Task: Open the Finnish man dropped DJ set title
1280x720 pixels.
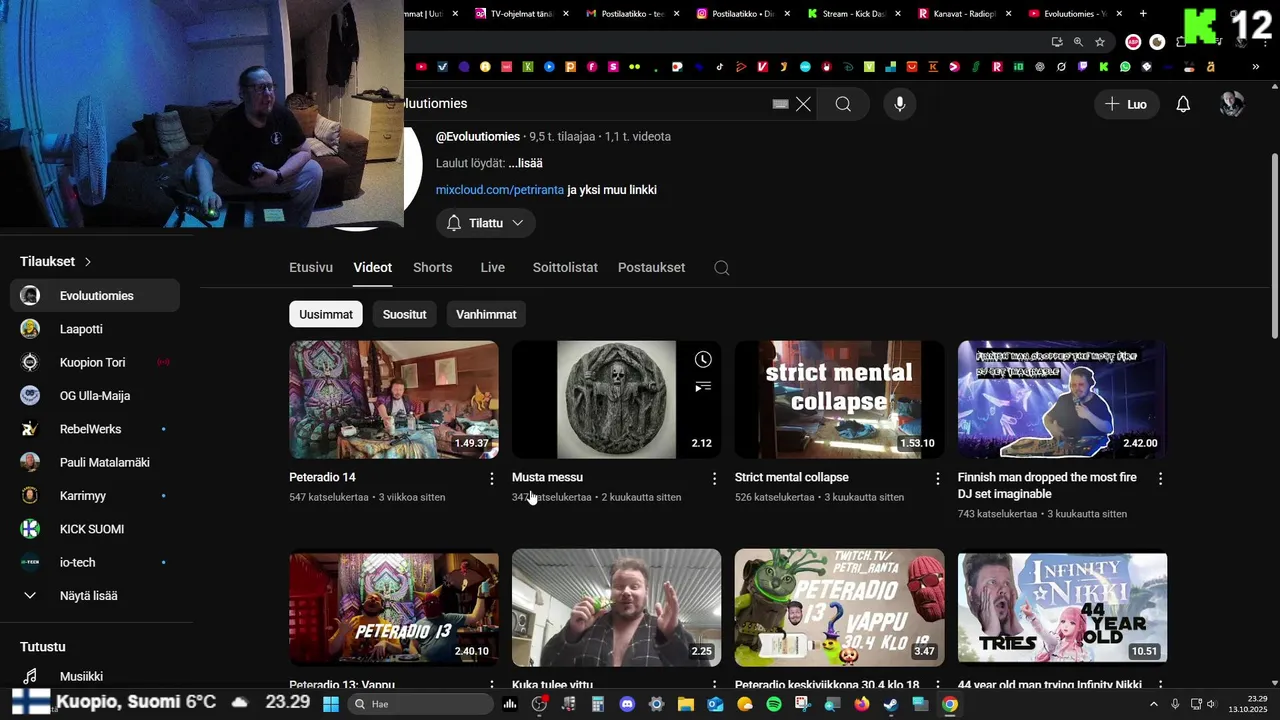Action: point(1047,486)
